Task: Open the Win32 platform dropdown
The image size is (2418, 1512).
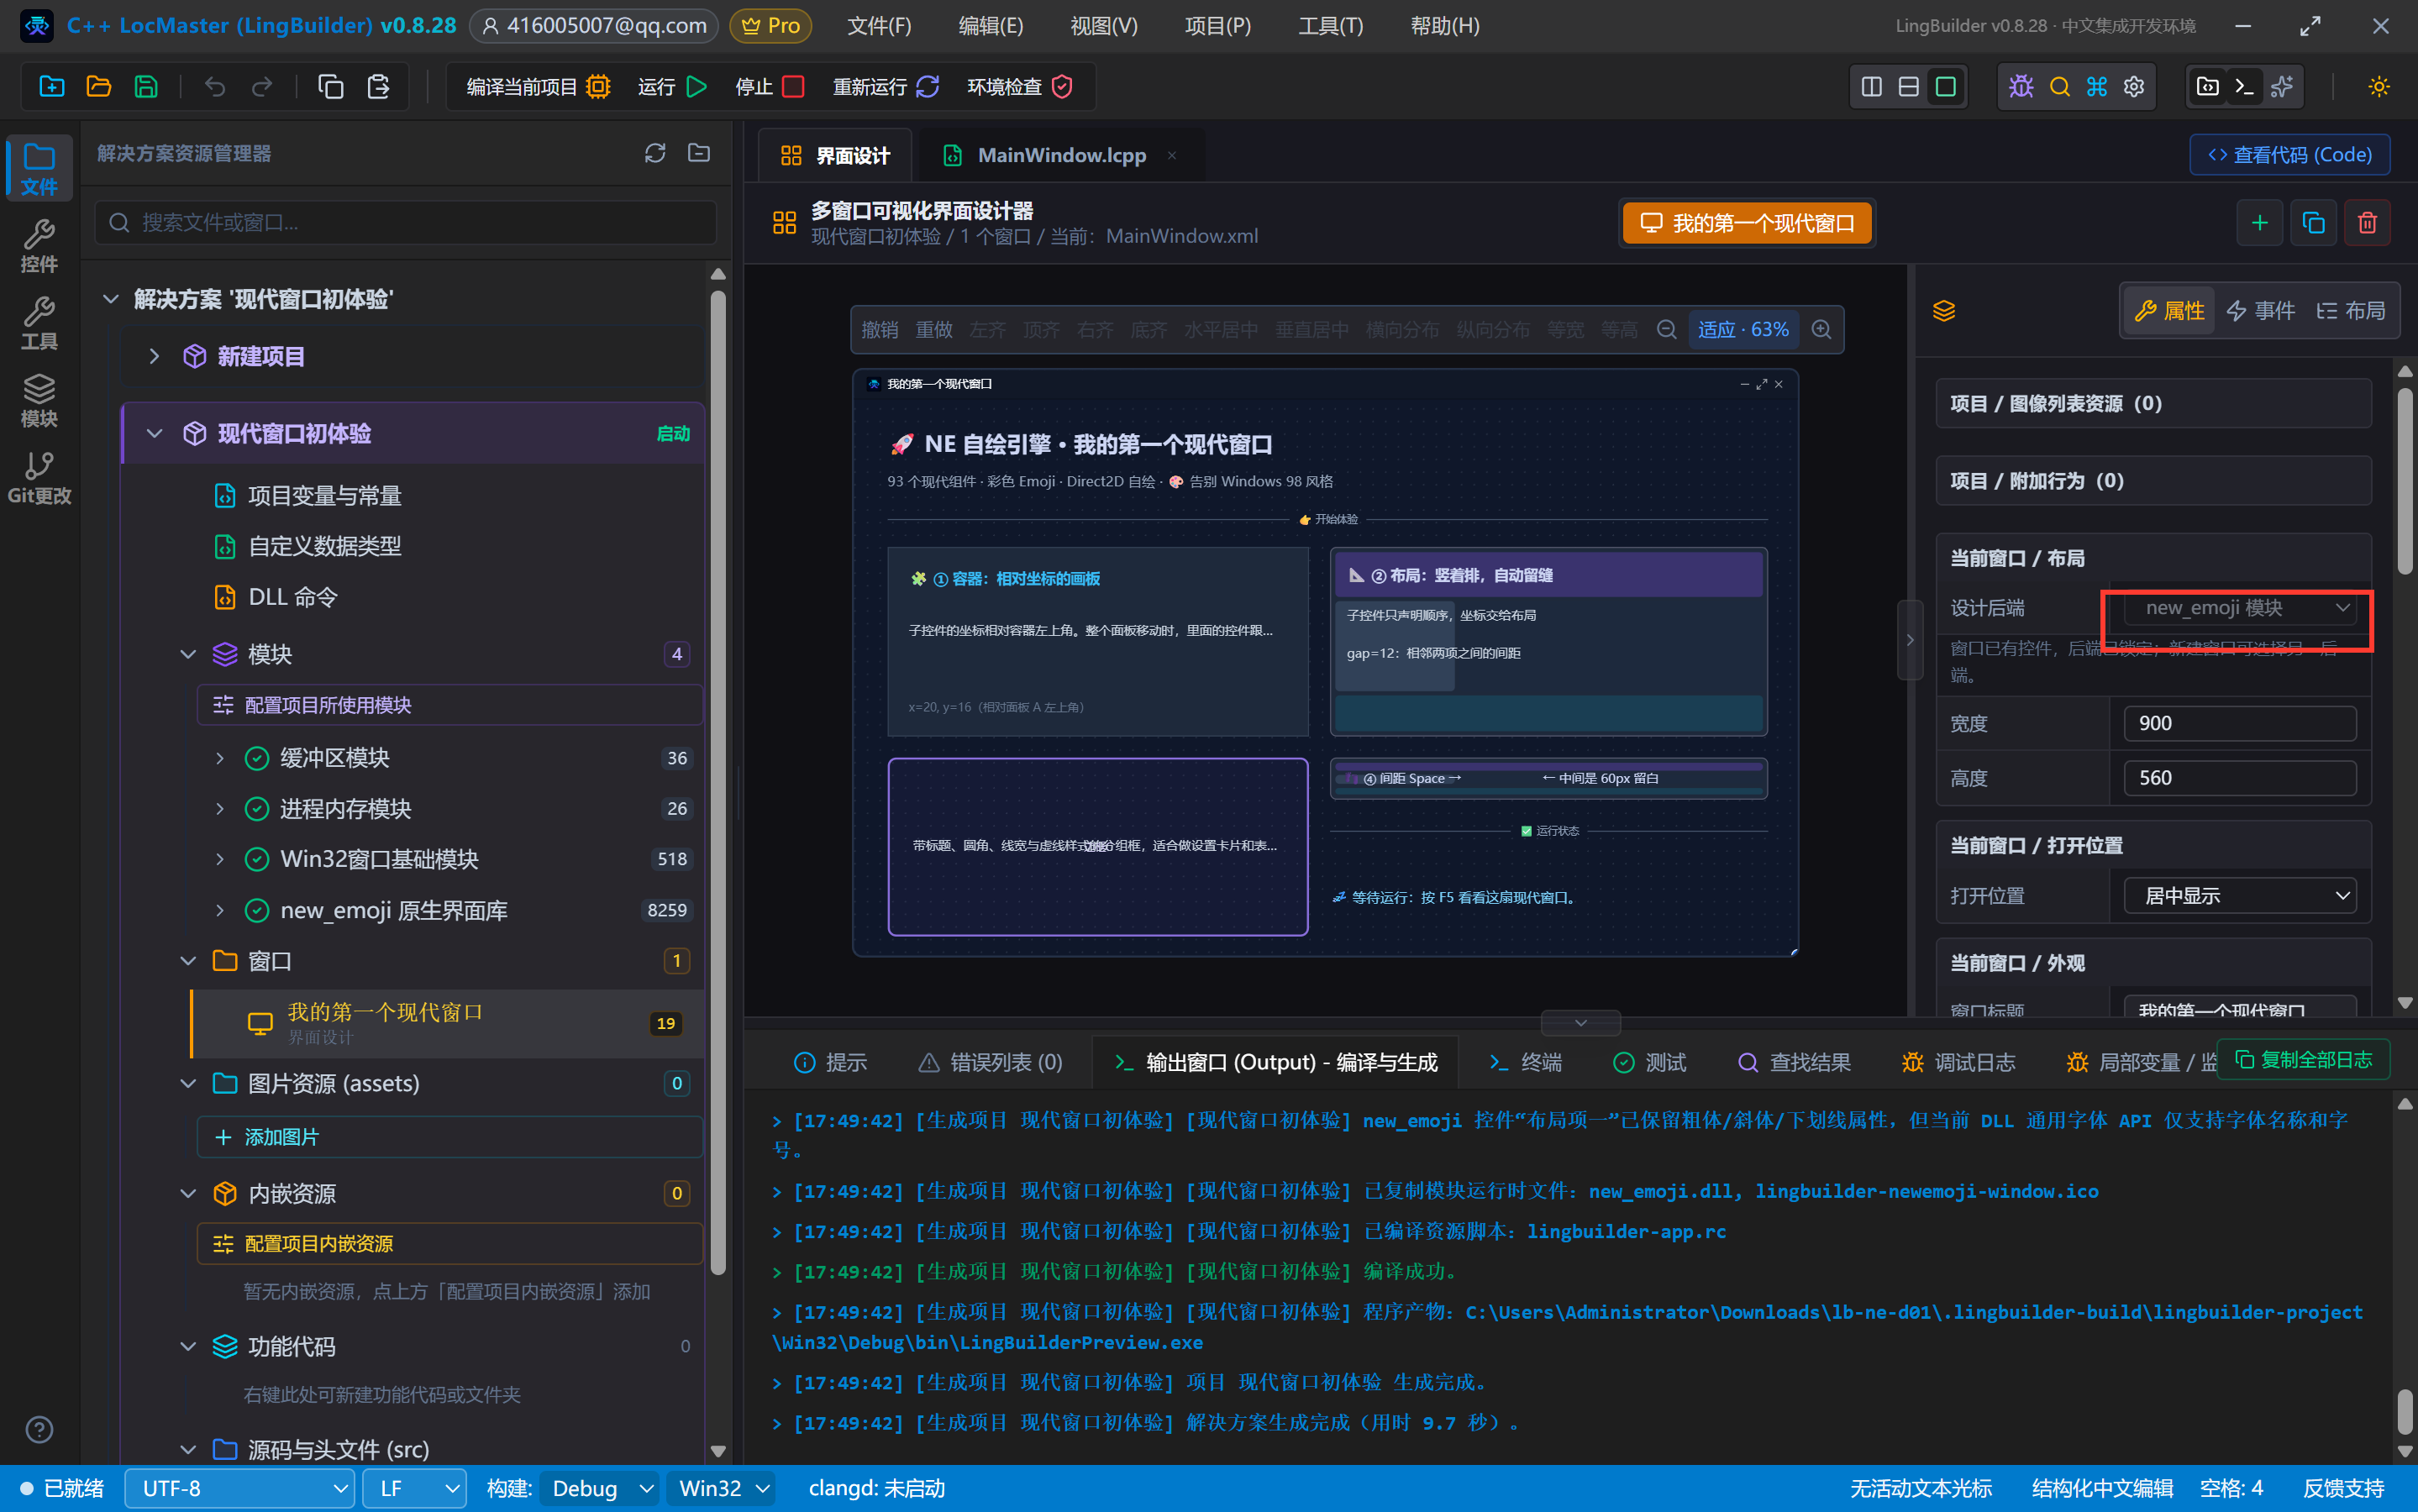Action: pos(722,1488)
